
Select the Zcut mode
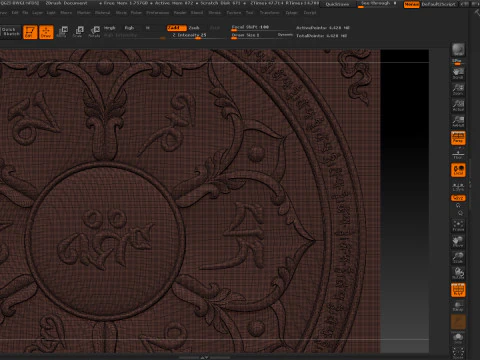coord(215,28)
